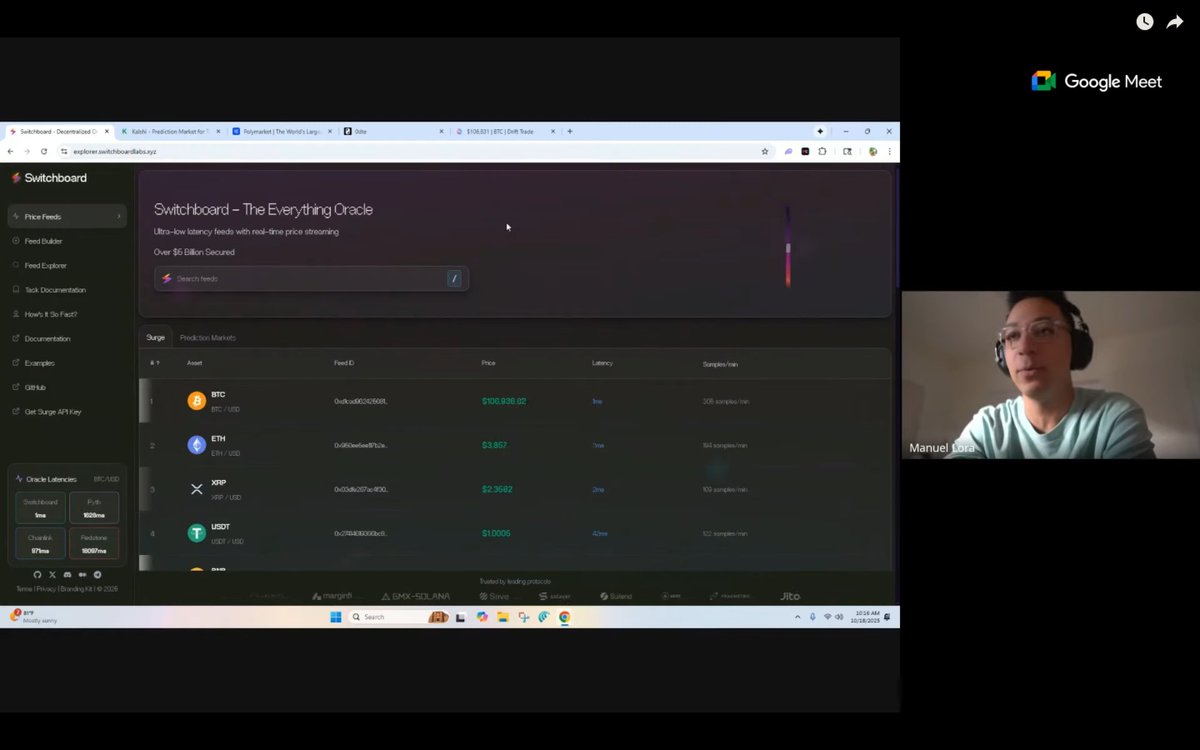Click the BTC feed ID value

361,401
